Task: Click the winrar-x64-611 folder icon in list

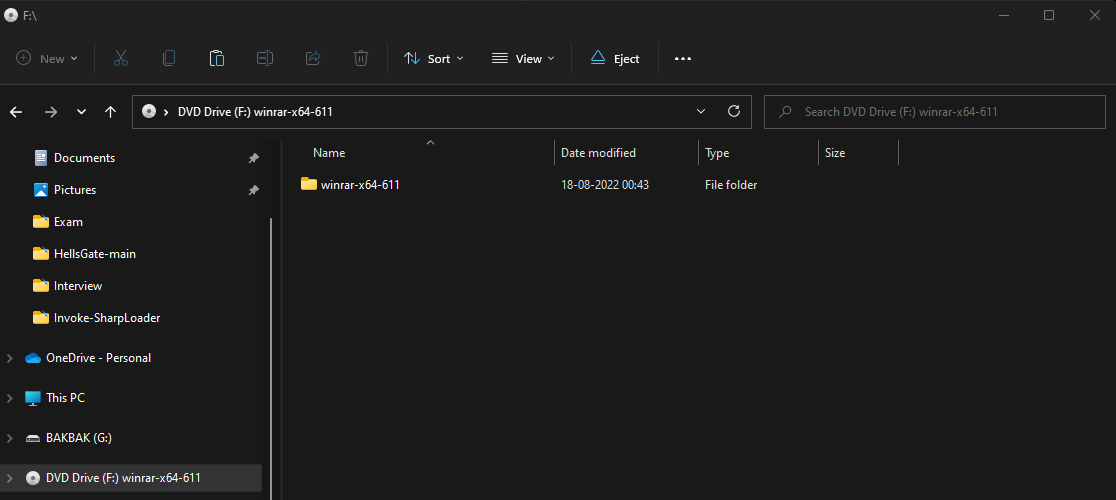Action: pos(308,184)
